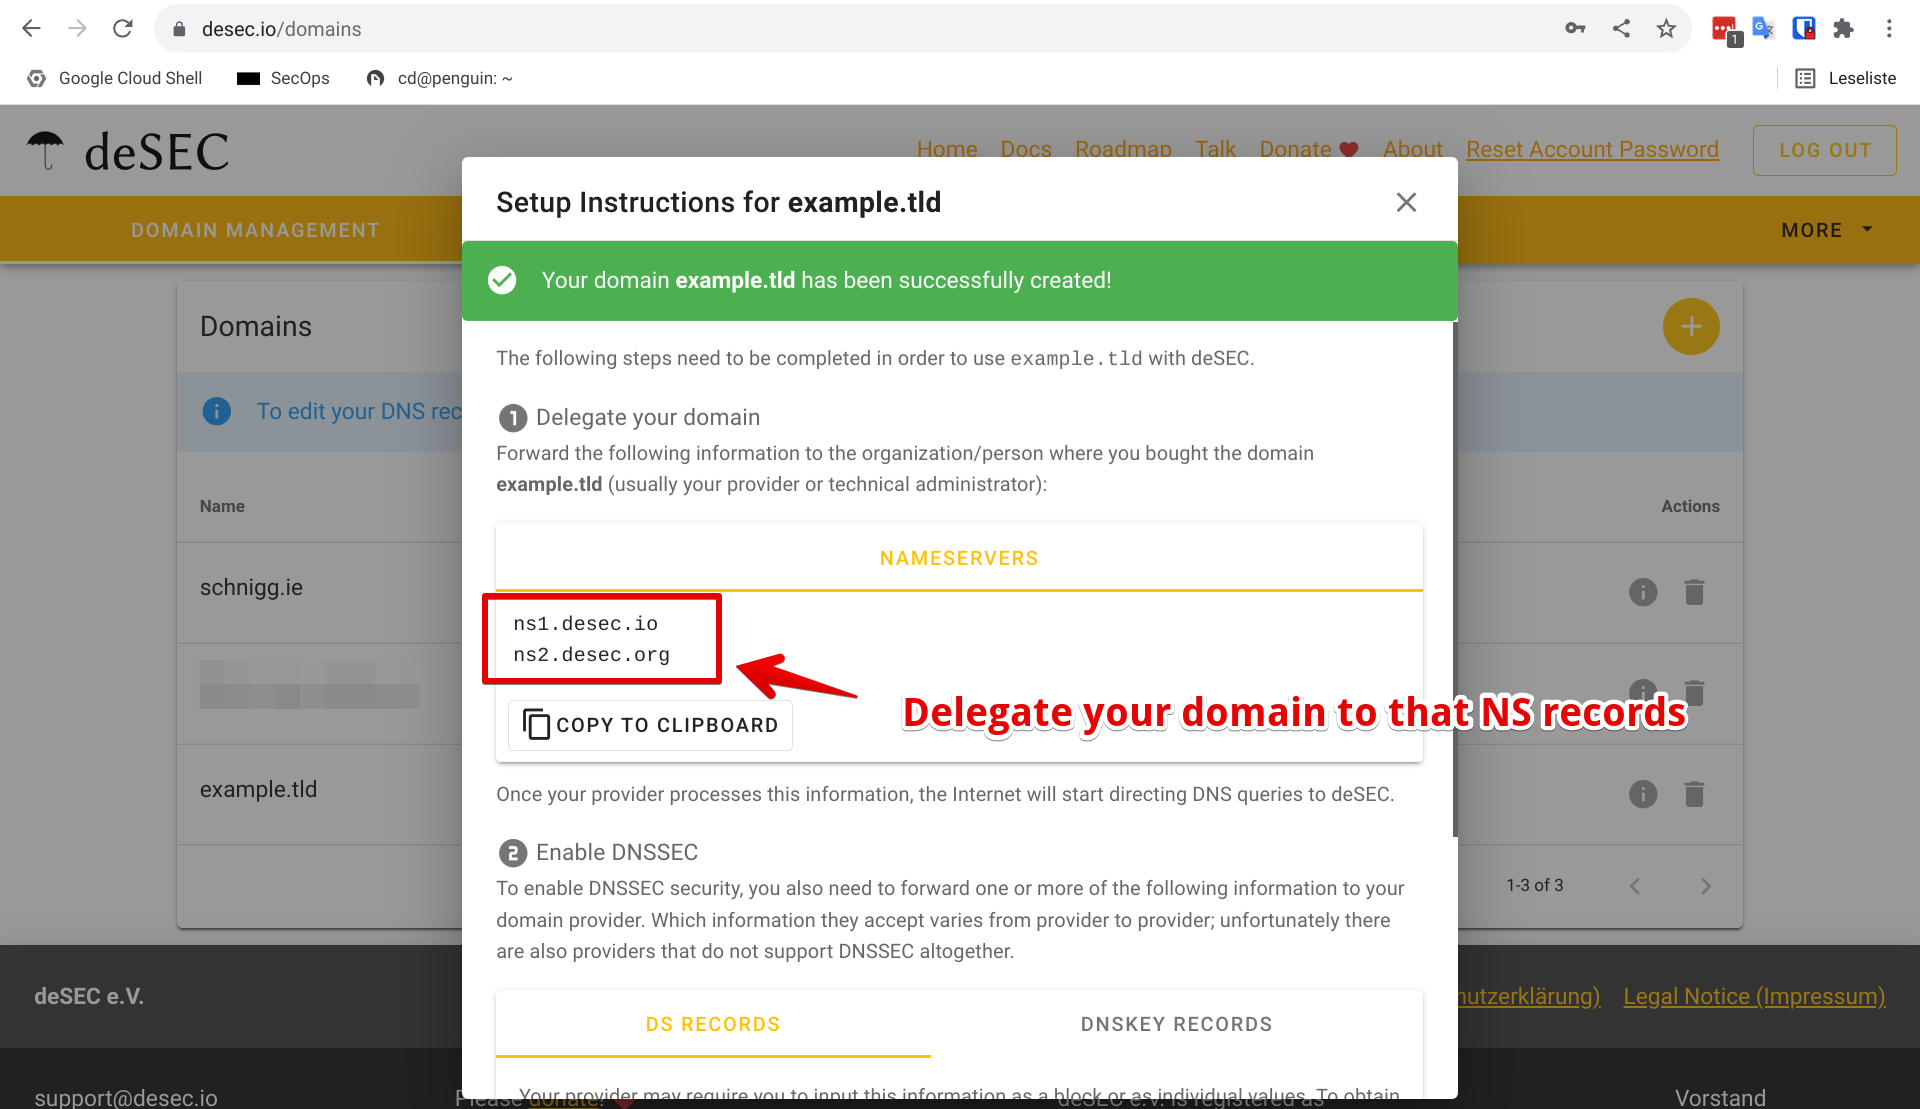Go to next page of domains
The width and height of the screenshot is (1920, 1109).
(1706, 886)
